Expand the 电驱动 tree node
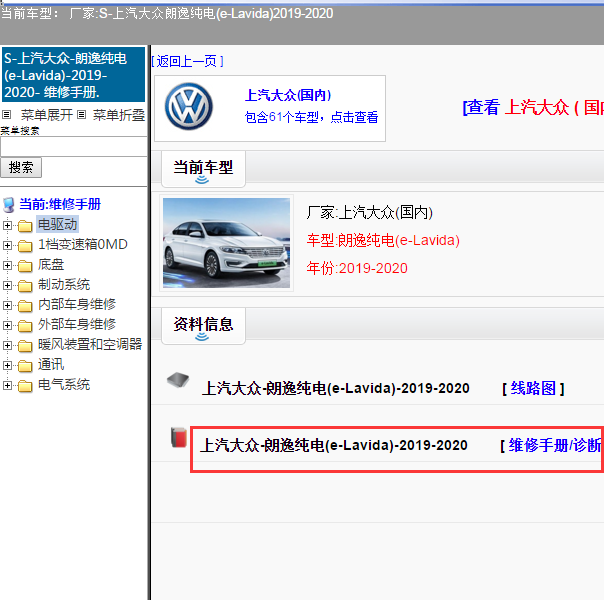This screenshot has height=600, width=604. [7, 225]
